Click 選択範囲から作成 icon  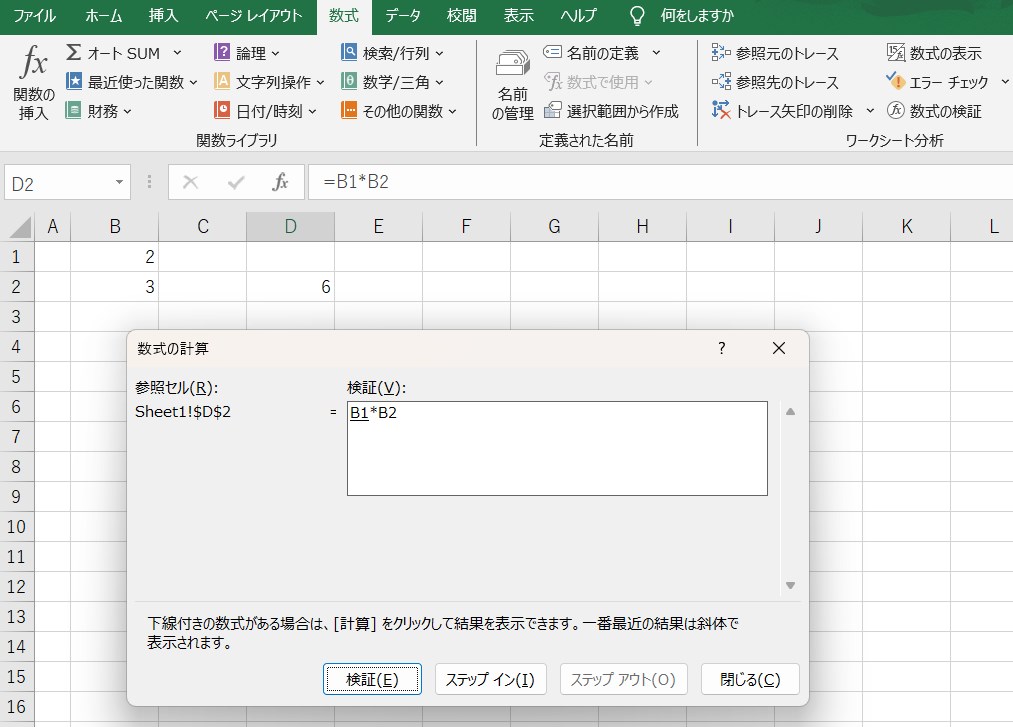pyautogui.click(x=552, y=111)
